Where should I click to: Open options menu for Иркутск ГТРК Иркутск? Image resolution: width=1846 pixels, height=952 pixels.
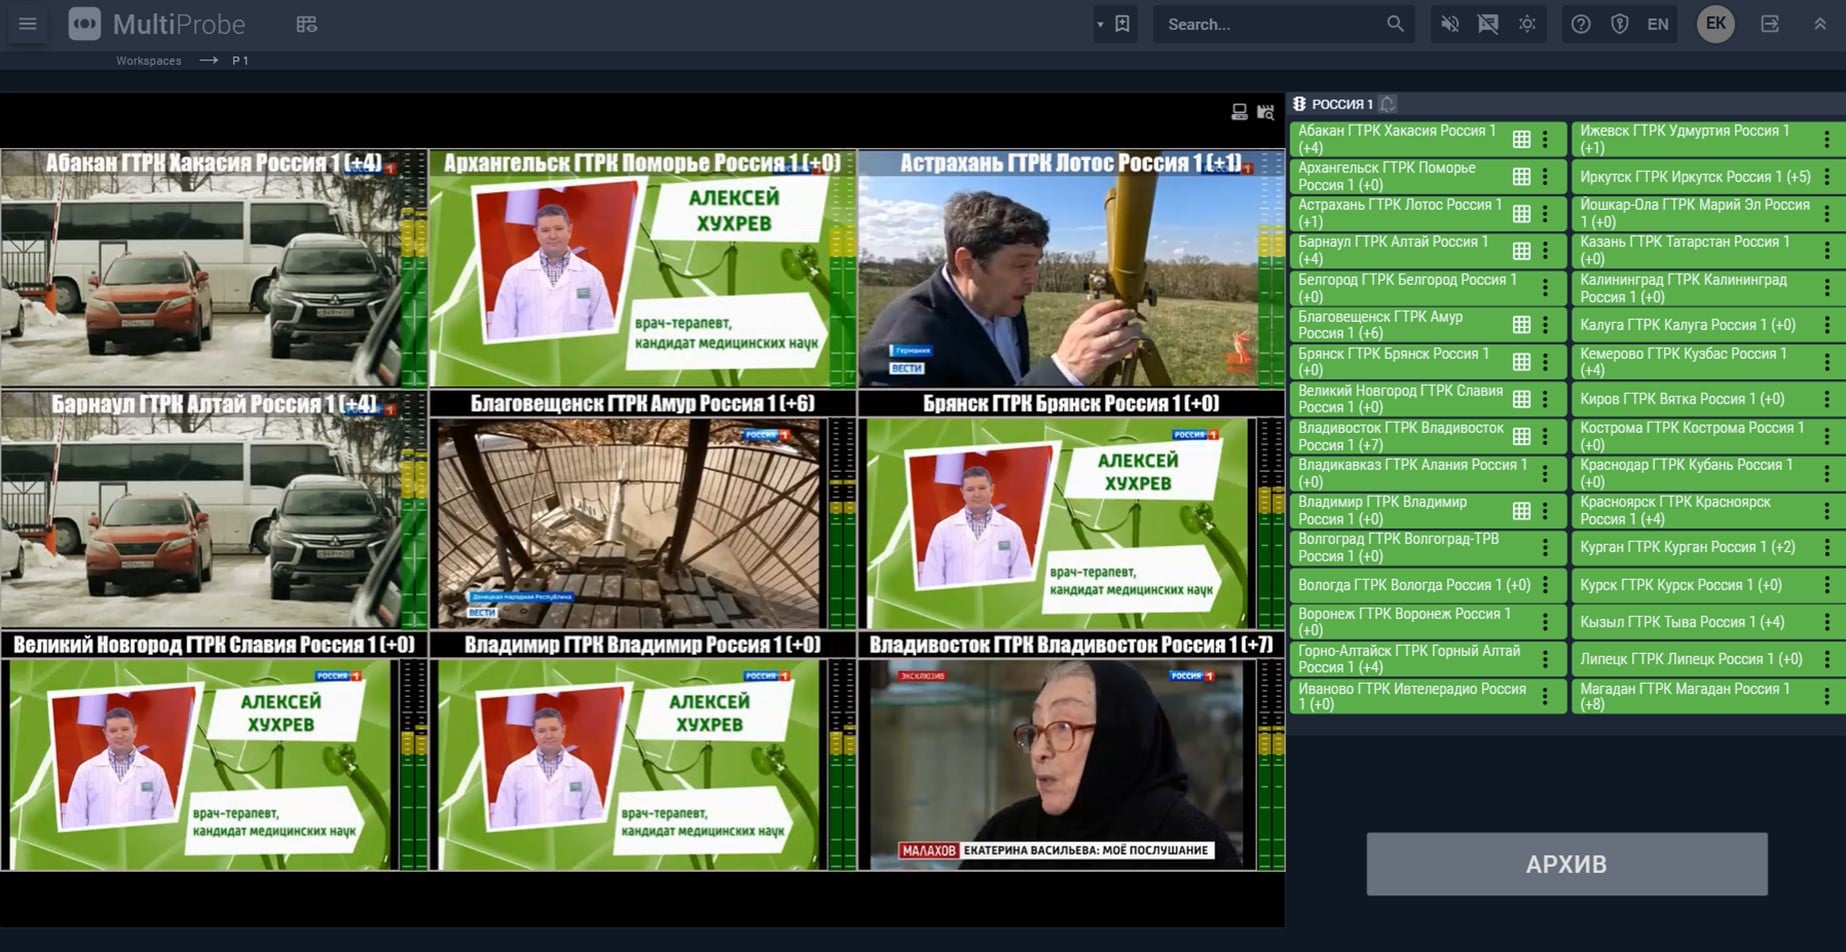click(x=1827, y=176)
